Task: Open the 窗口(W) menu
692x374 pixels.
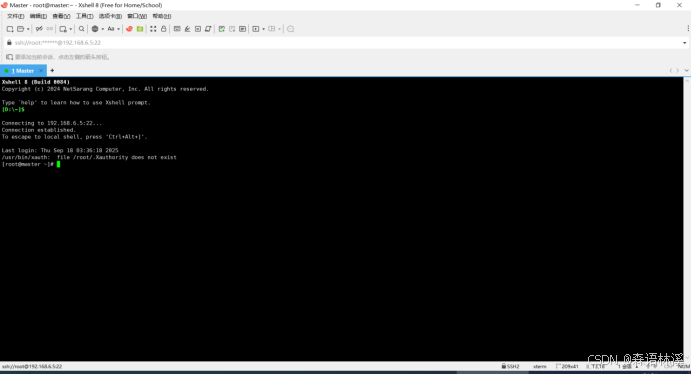Action: (x=137, y=16)
